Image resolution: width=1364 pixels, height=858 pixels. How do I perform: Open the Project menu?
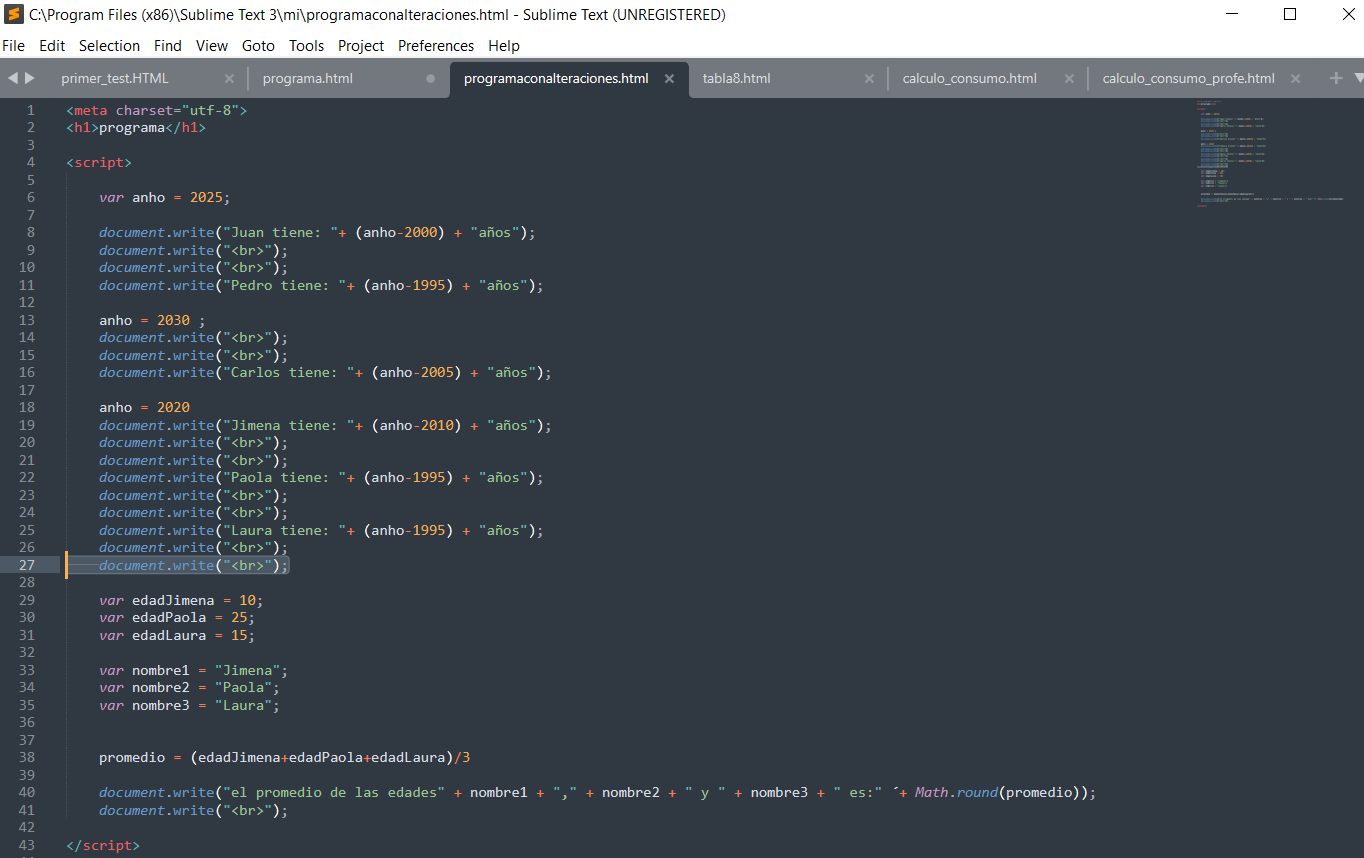(361, 46)
